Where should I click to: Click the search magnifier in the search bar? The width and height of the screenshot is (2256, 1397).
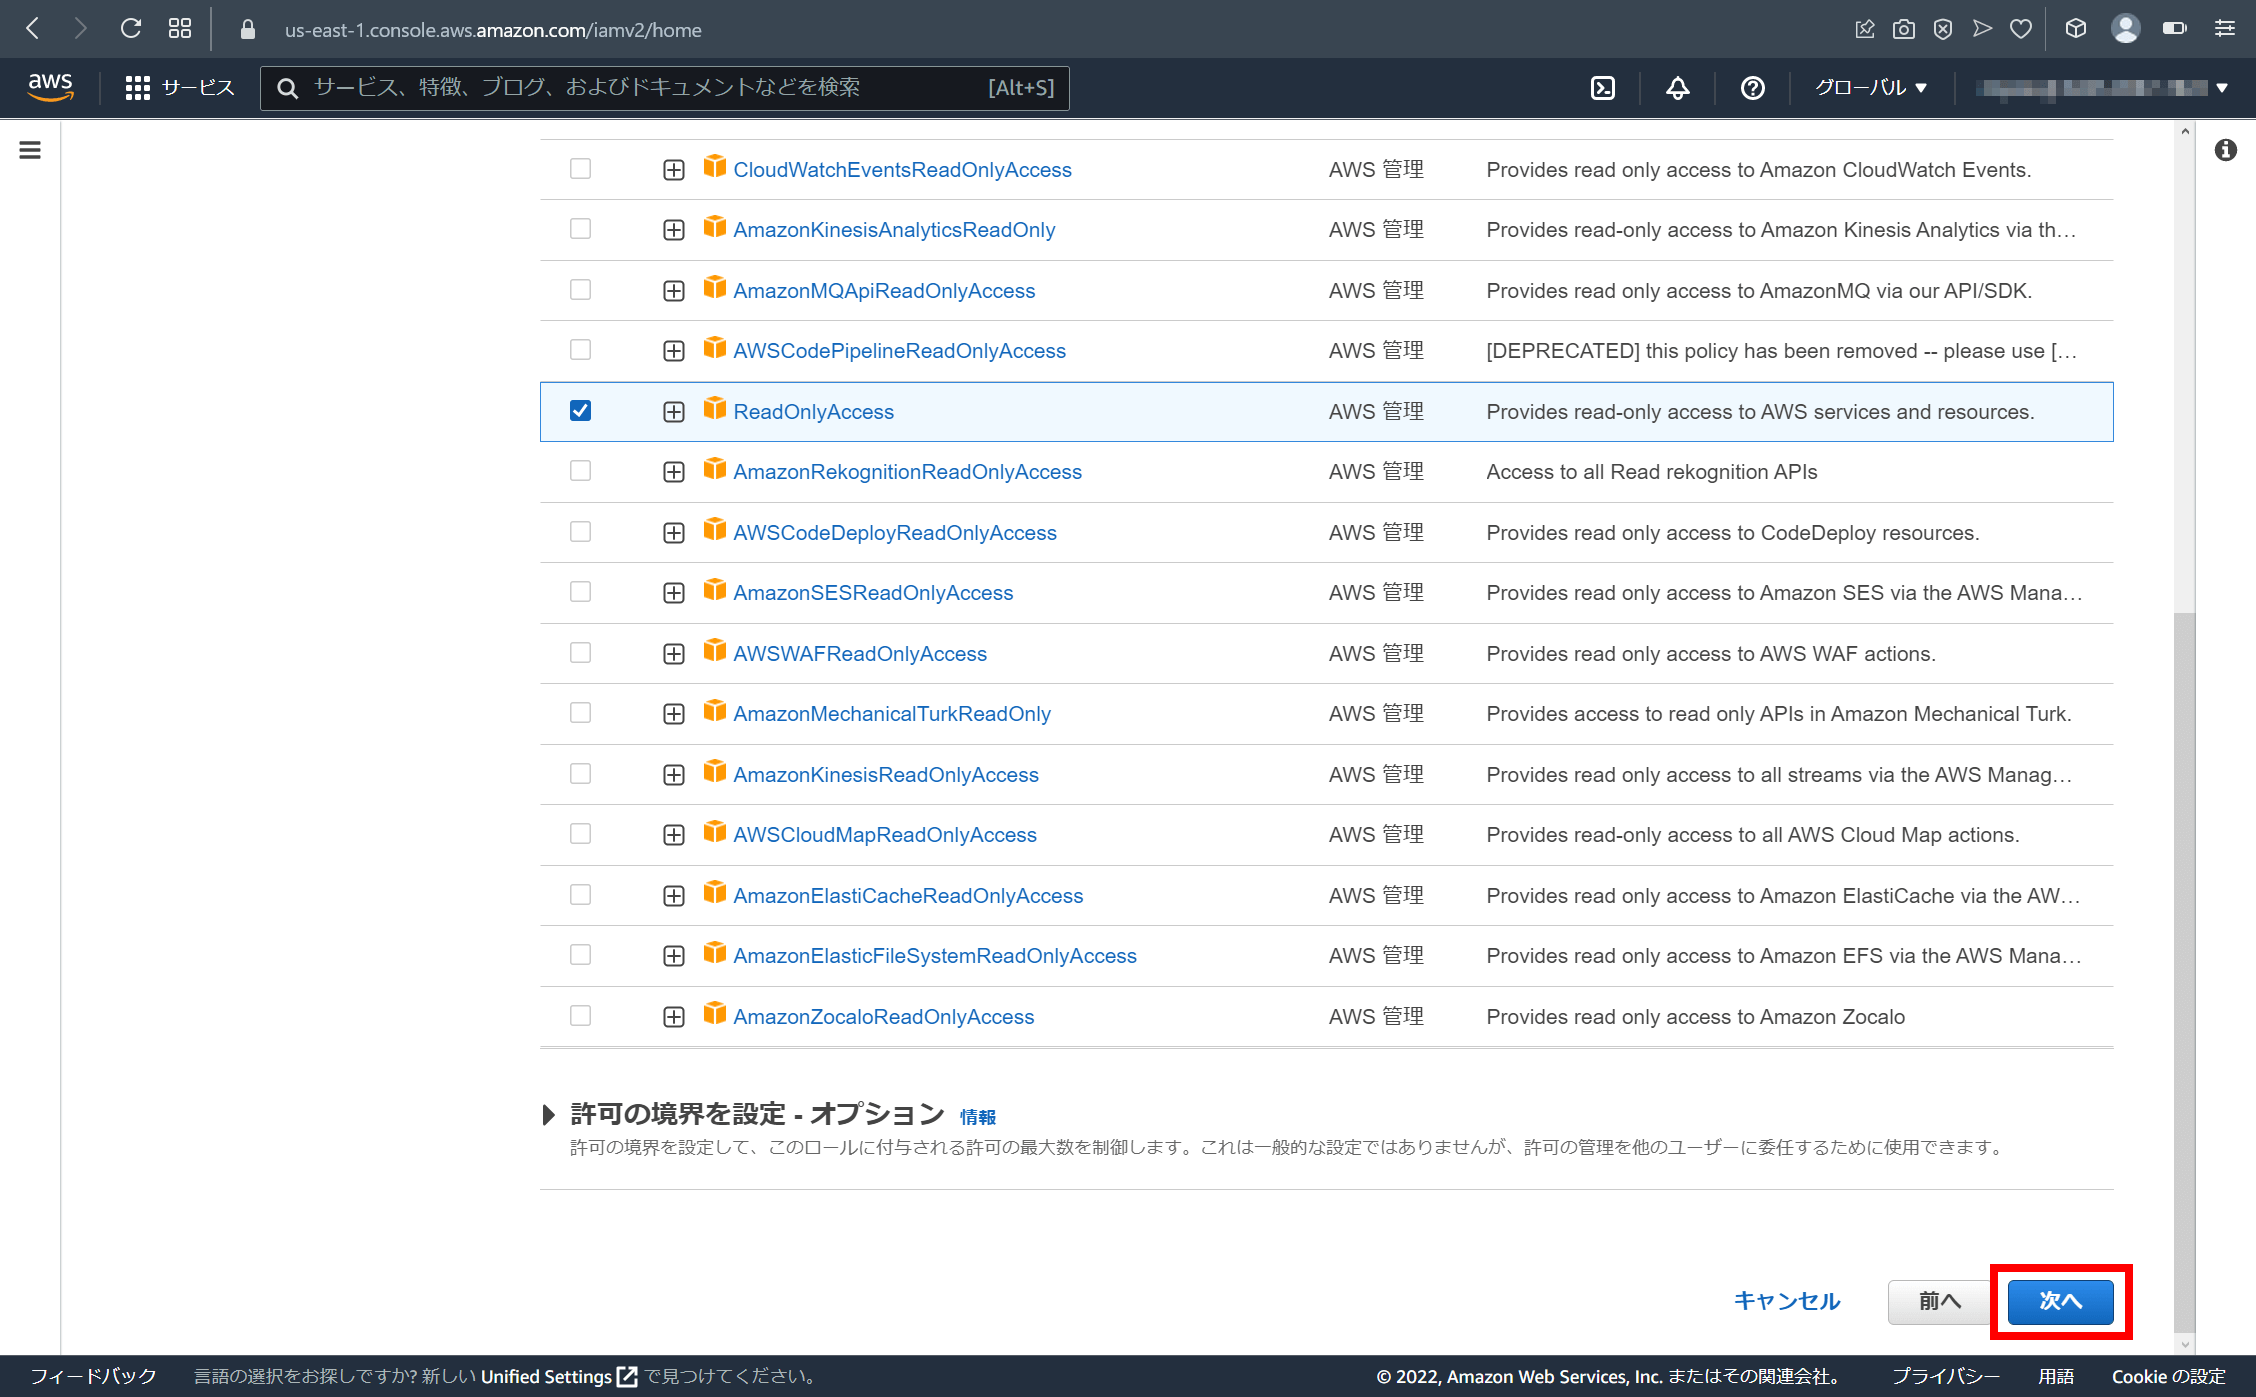tap(288, 88)
